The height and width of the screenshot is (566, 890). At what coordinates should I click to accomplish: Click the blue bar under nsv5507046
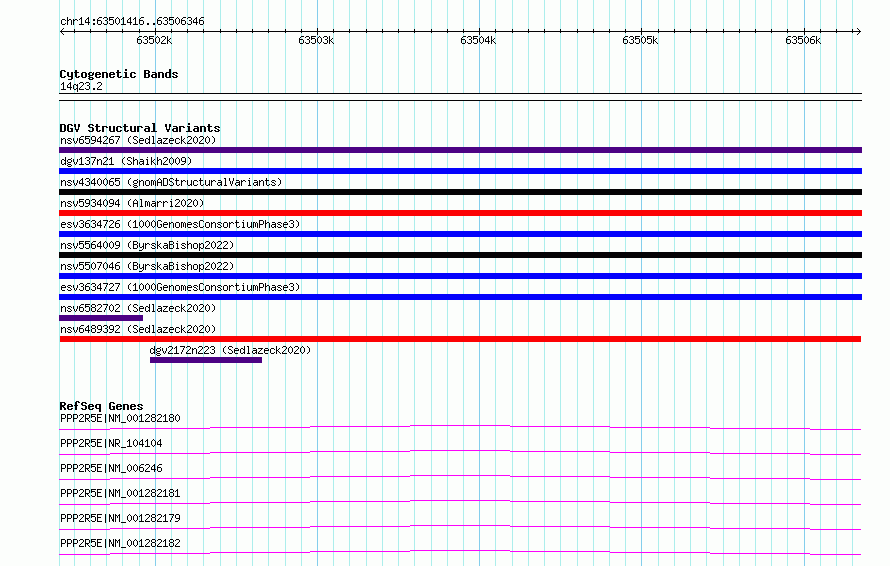460,276
